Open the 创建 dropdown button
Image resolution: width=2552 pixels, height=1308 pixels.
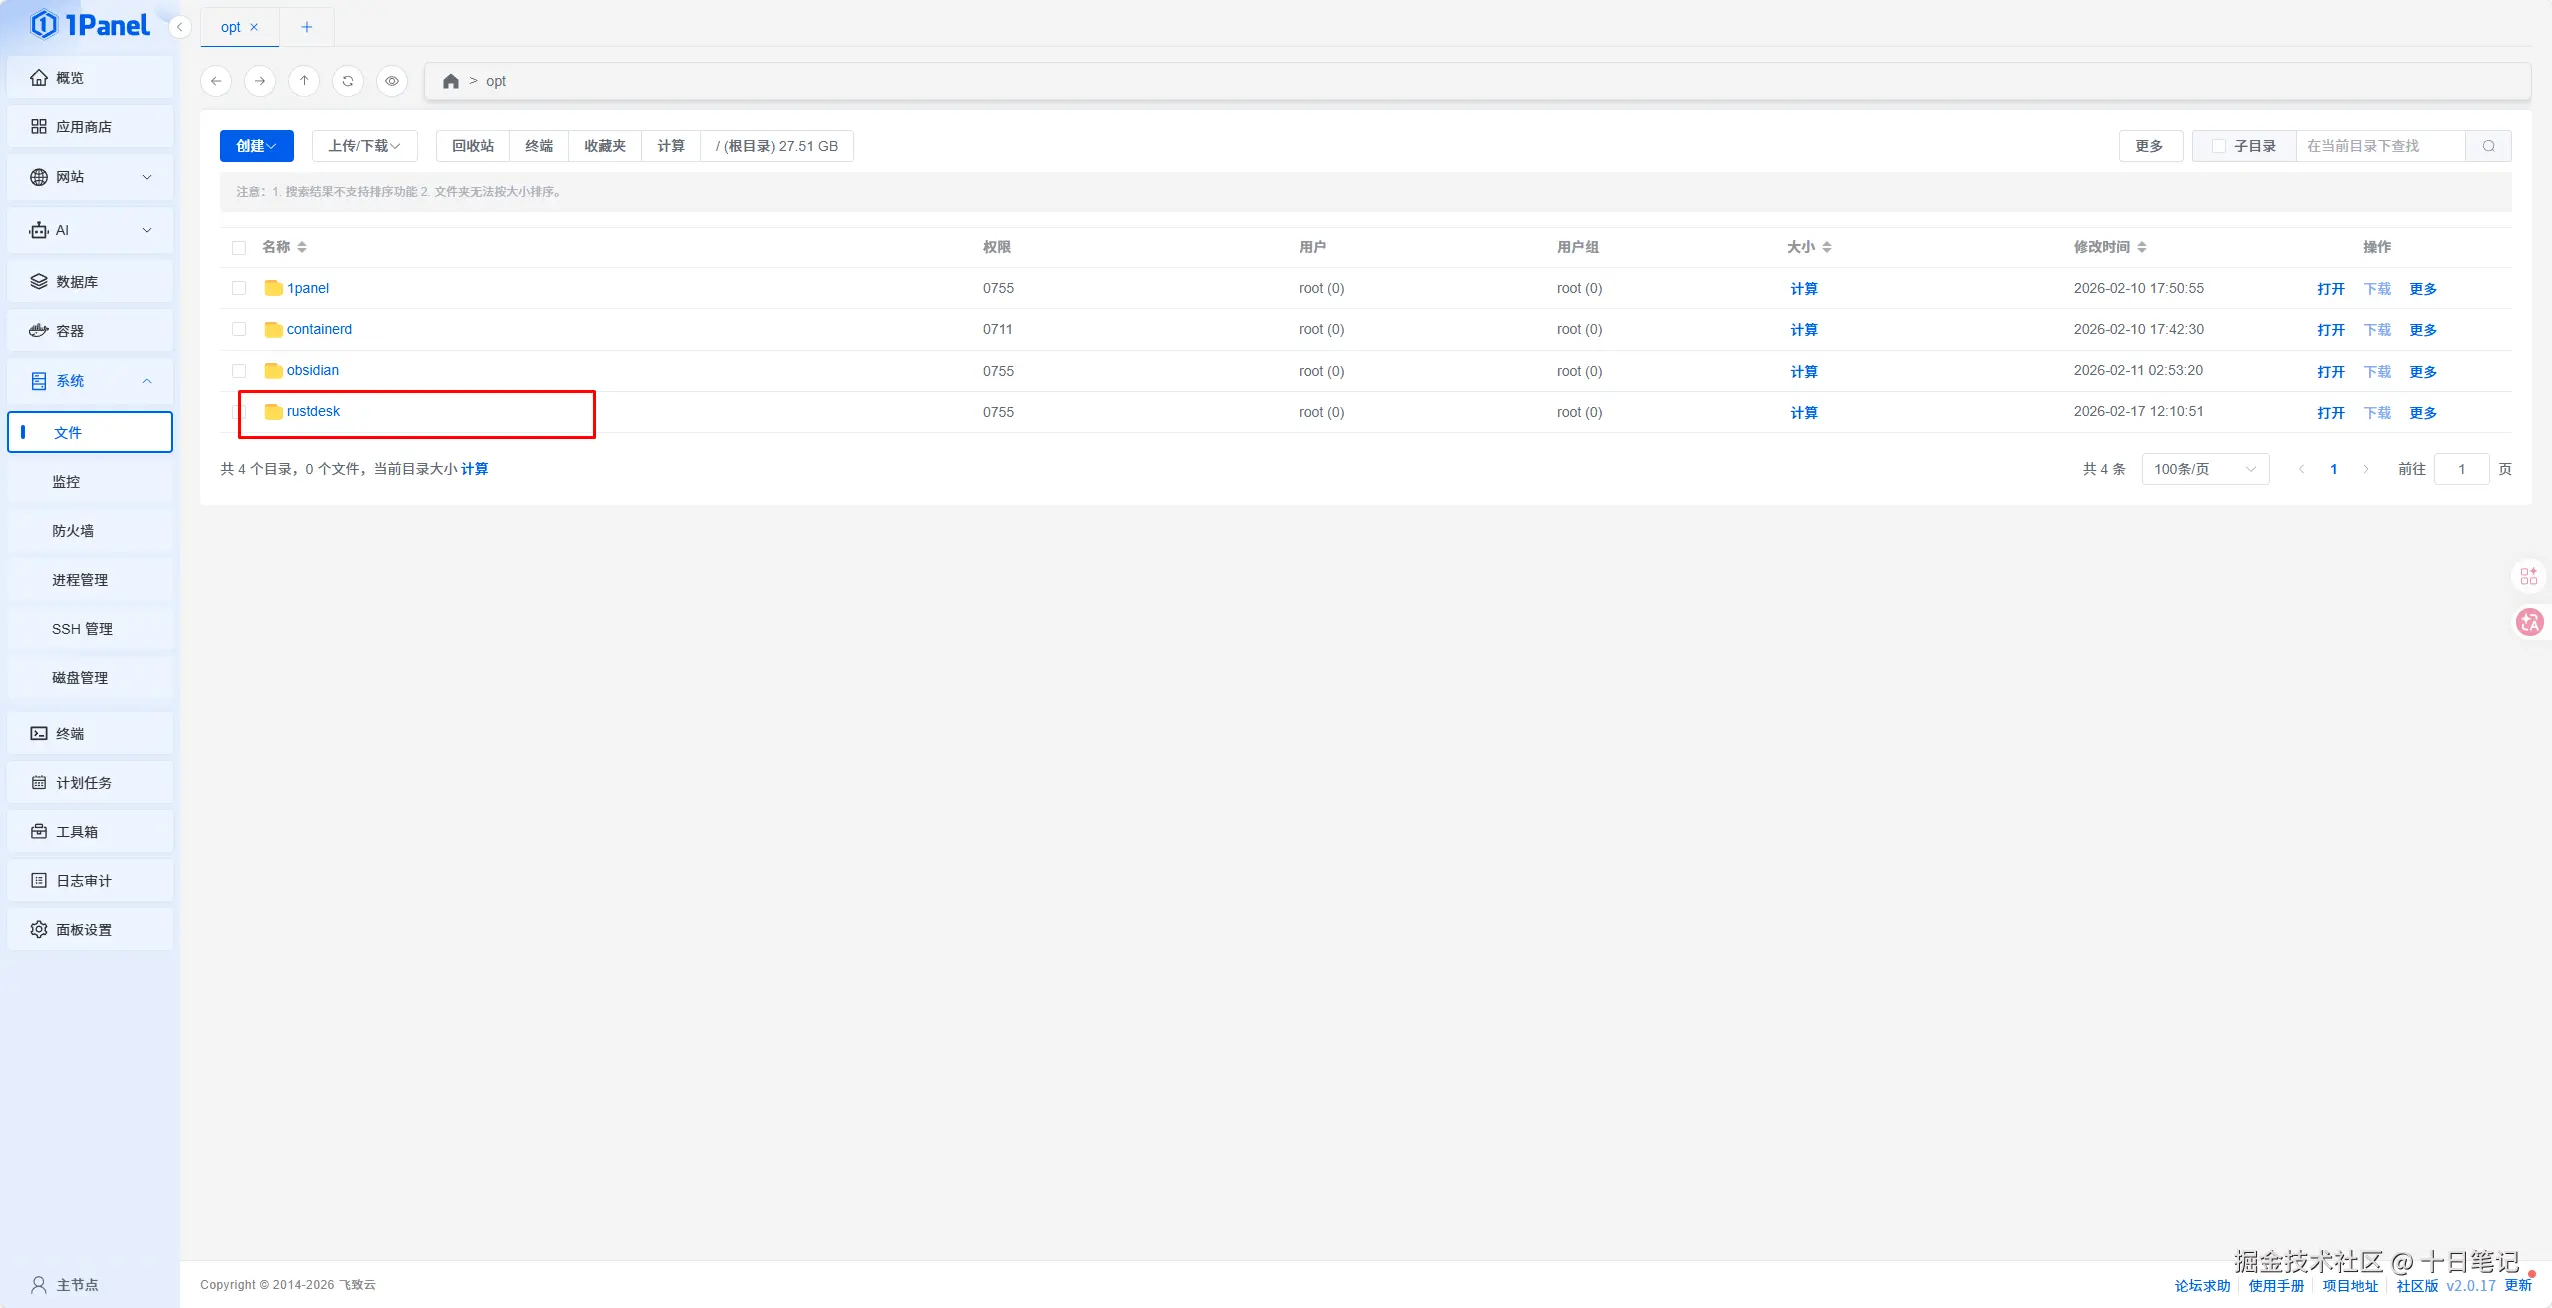point(256,146)
